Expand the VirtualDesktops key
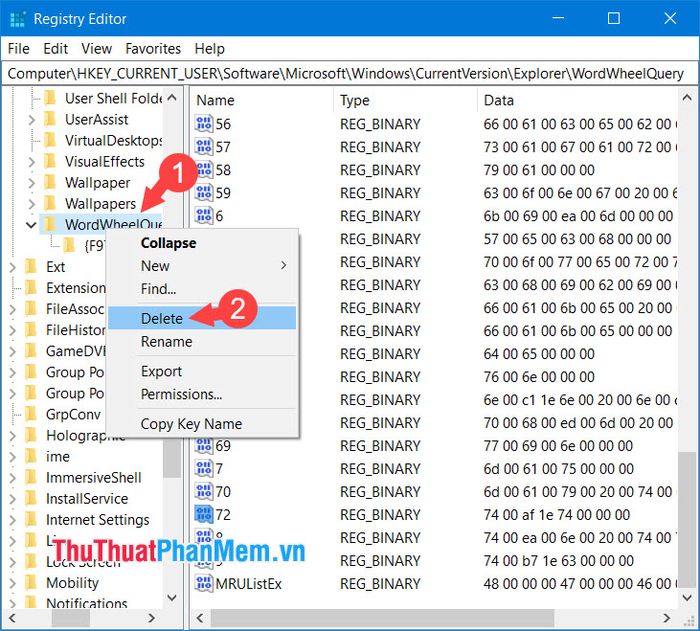The image size is (700, 631). point(31,140)
